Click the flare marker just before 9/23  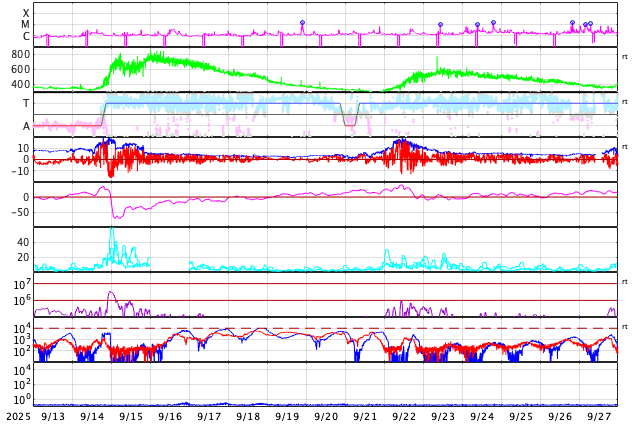point(440,25)
